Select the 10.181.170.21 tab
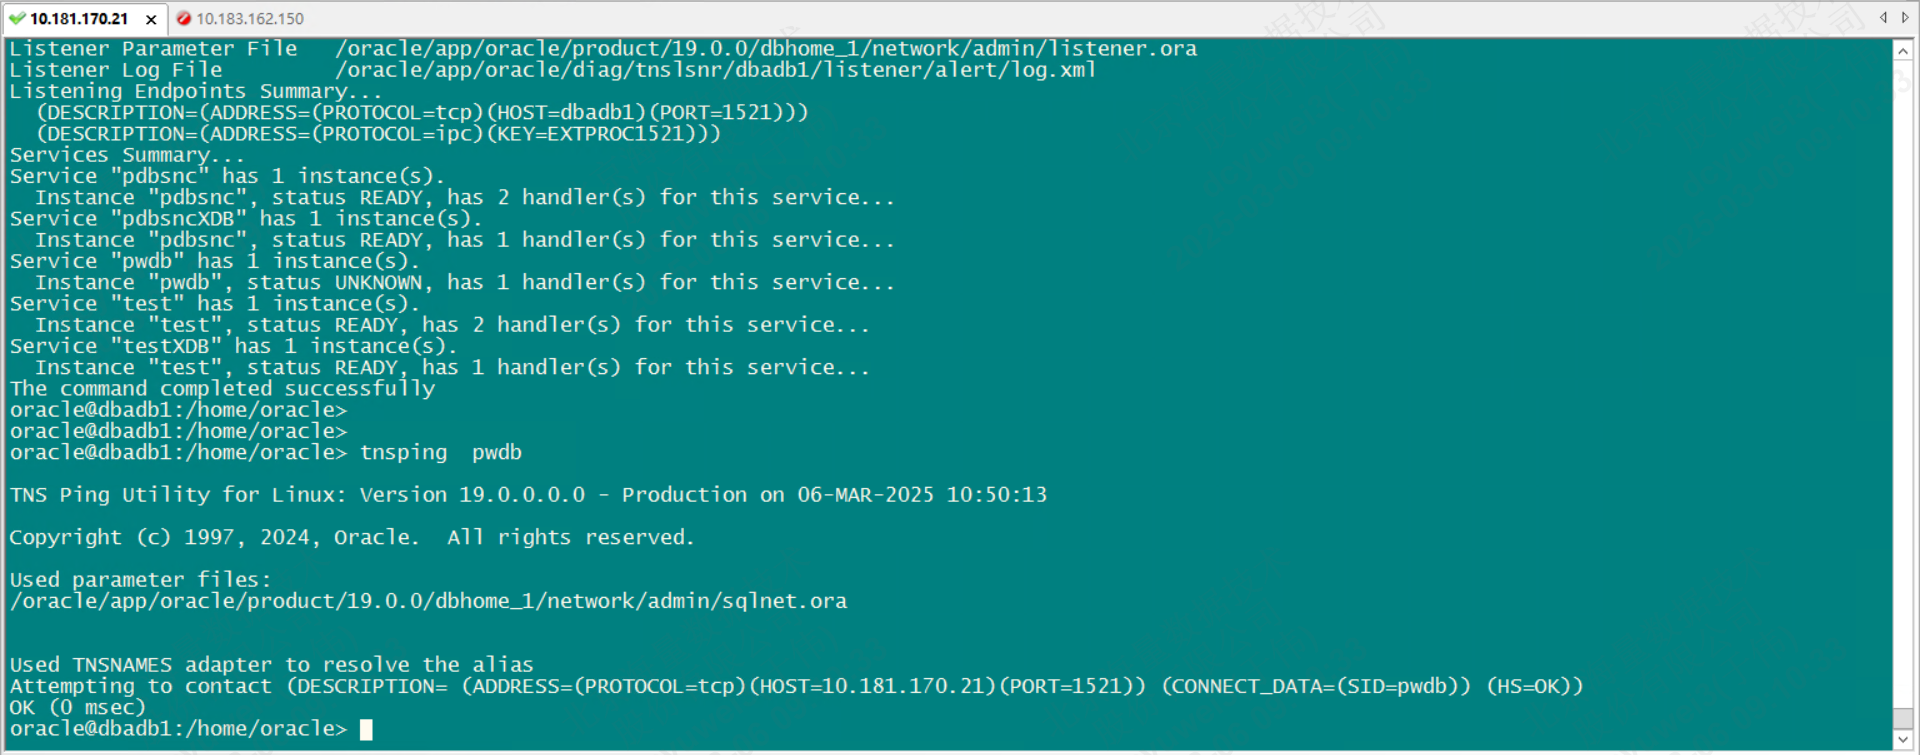This screenshot has height=755, width=1920. pos(79,18)
